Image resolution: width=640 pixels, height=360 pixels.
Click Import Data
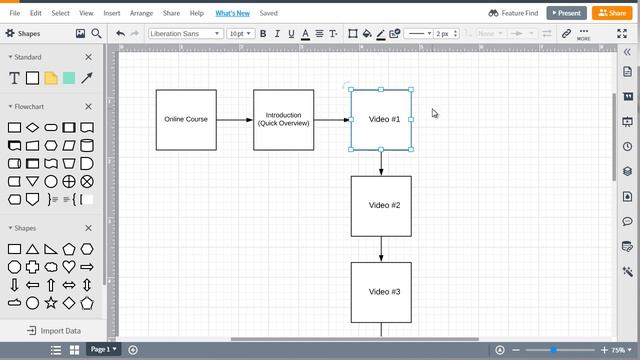click(54, 331)
